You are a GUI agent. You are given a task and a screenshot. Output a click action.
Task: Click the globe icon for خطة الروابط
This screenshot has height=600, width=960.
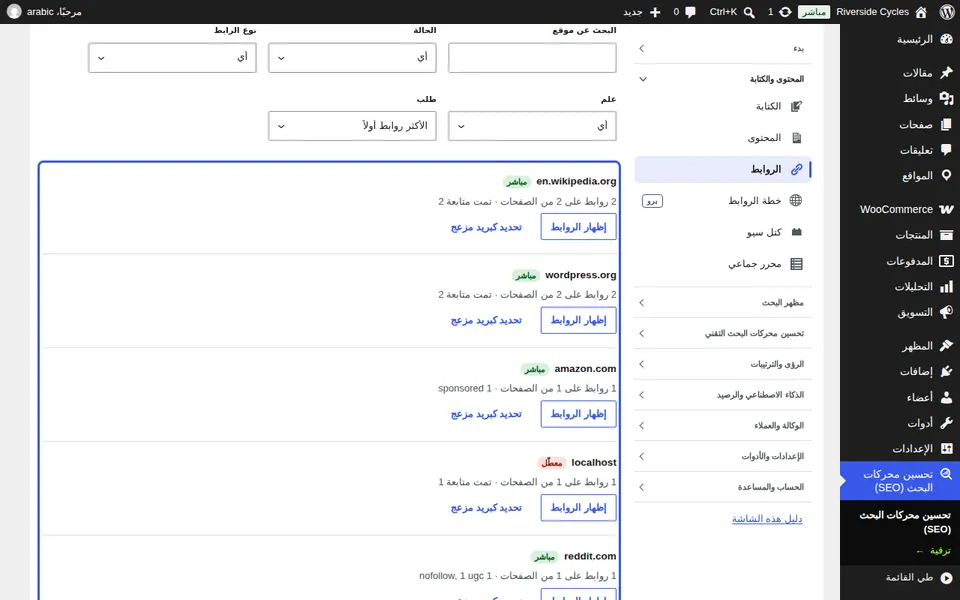[795, 200]
